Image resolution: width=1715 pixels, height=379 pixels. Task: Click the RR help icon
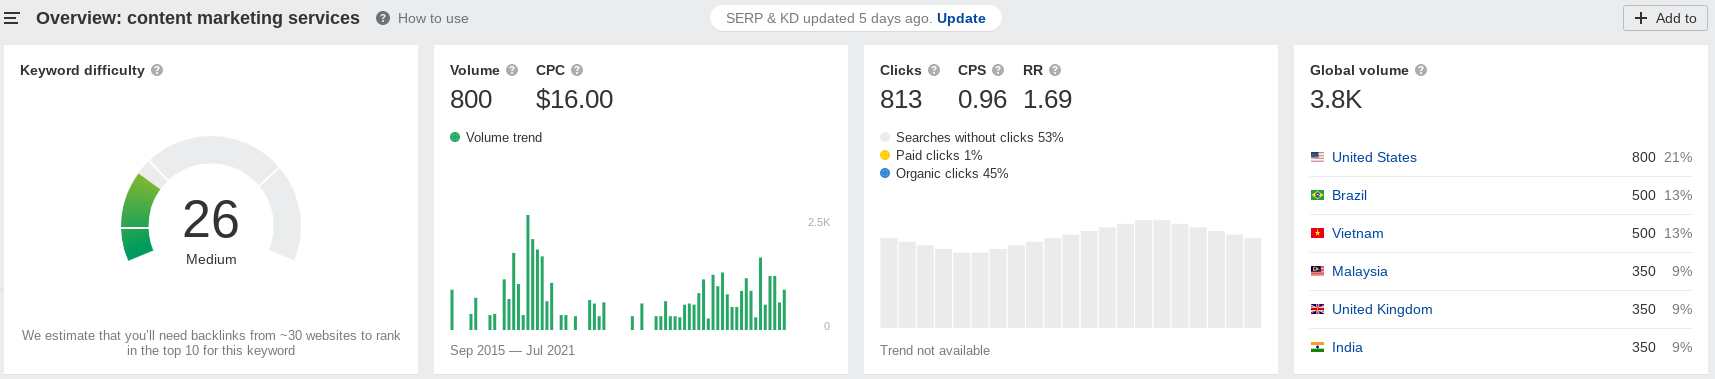pos(1055,70)
